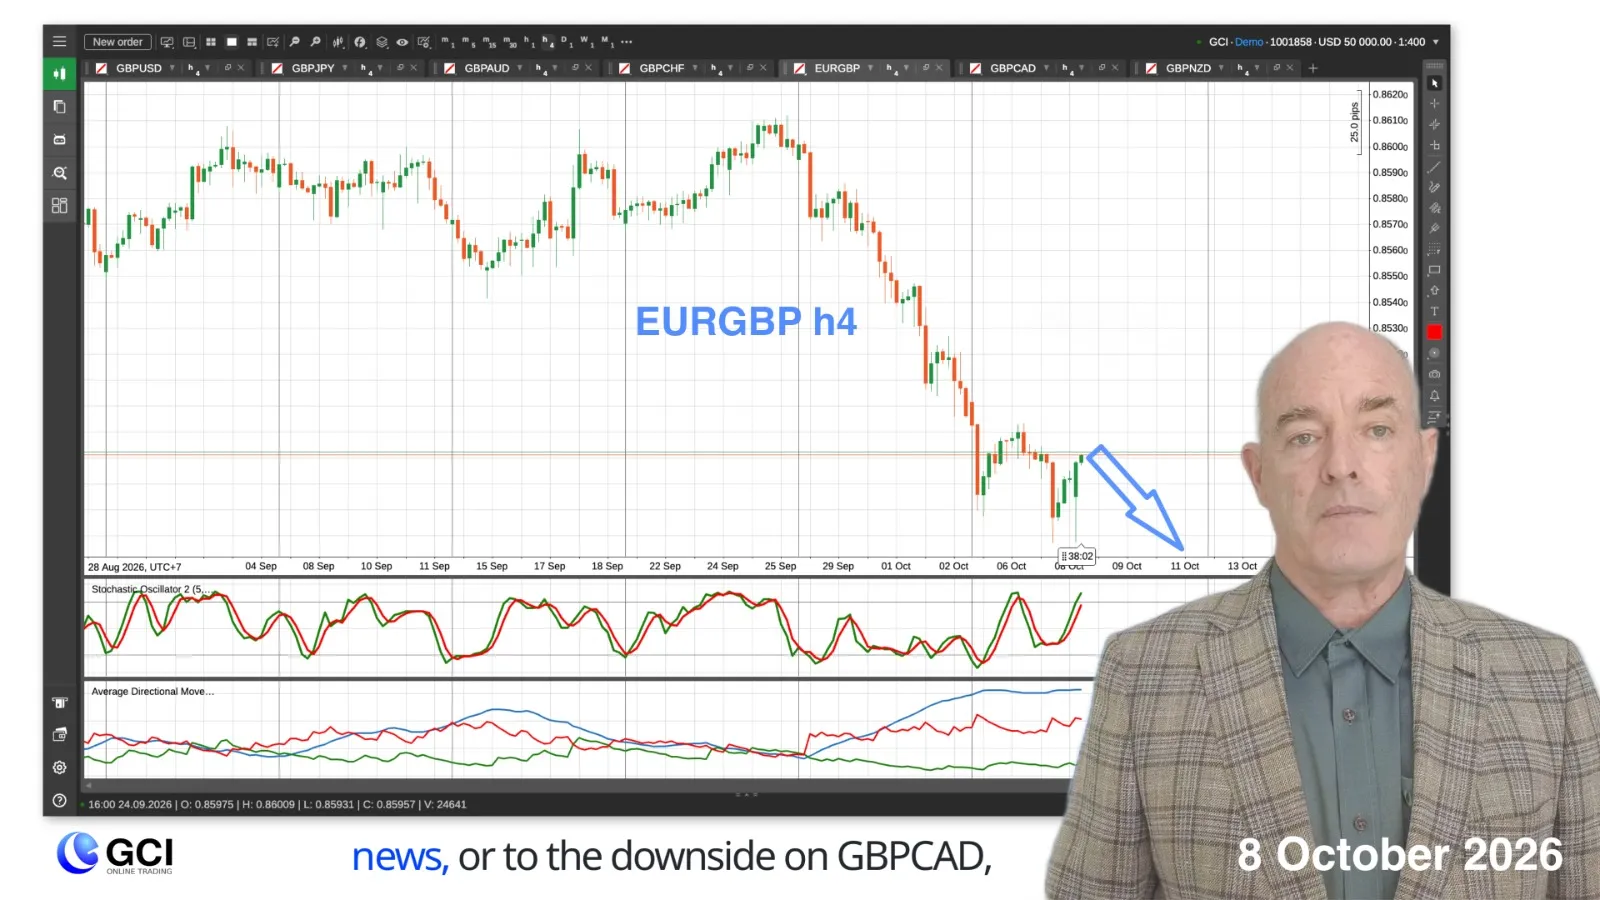Switch to single chart layout
The image size is (1600, 900).
pyautogui.click(x=232, y=42)
